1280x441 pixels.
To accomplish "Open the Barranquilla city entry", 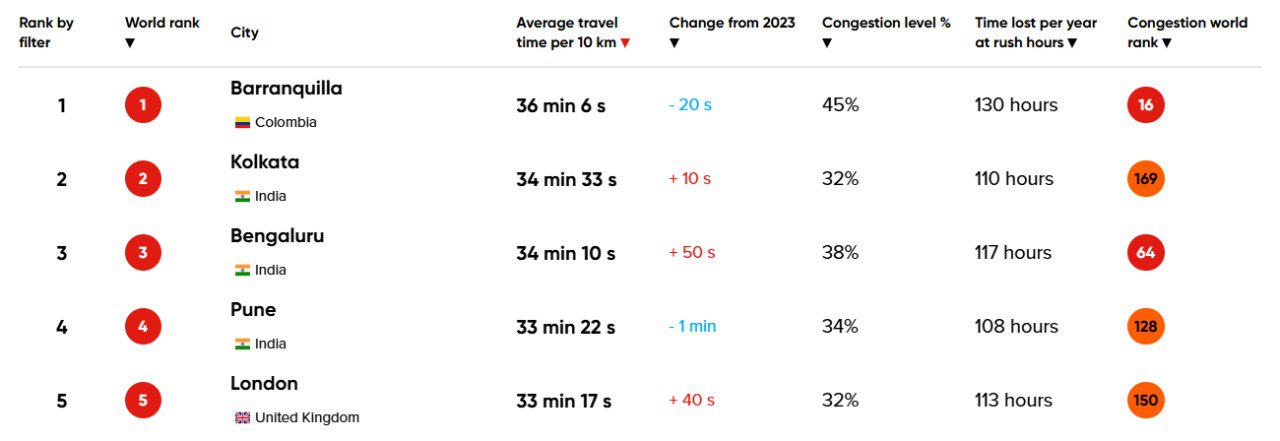I will pos(286,88).
